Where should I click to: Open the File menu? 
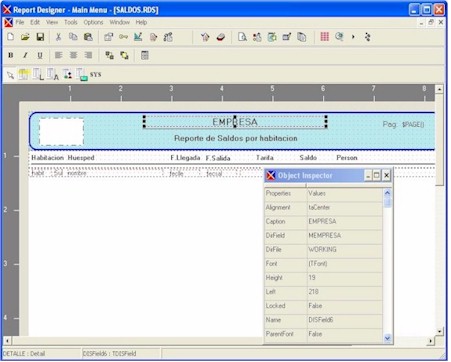coord(20,22)
